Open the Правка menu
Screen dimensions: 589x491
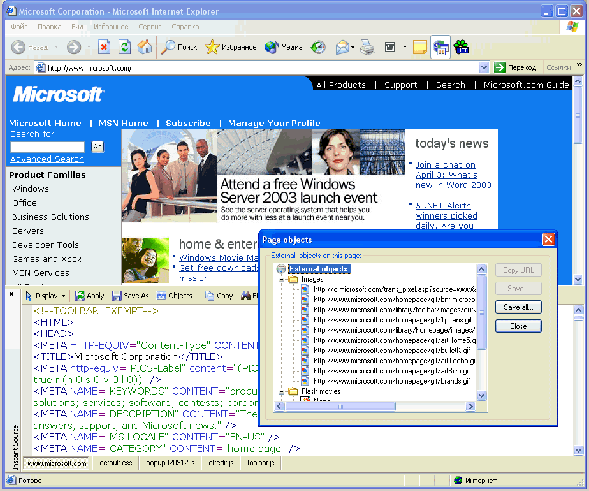[x=49, y=27]
